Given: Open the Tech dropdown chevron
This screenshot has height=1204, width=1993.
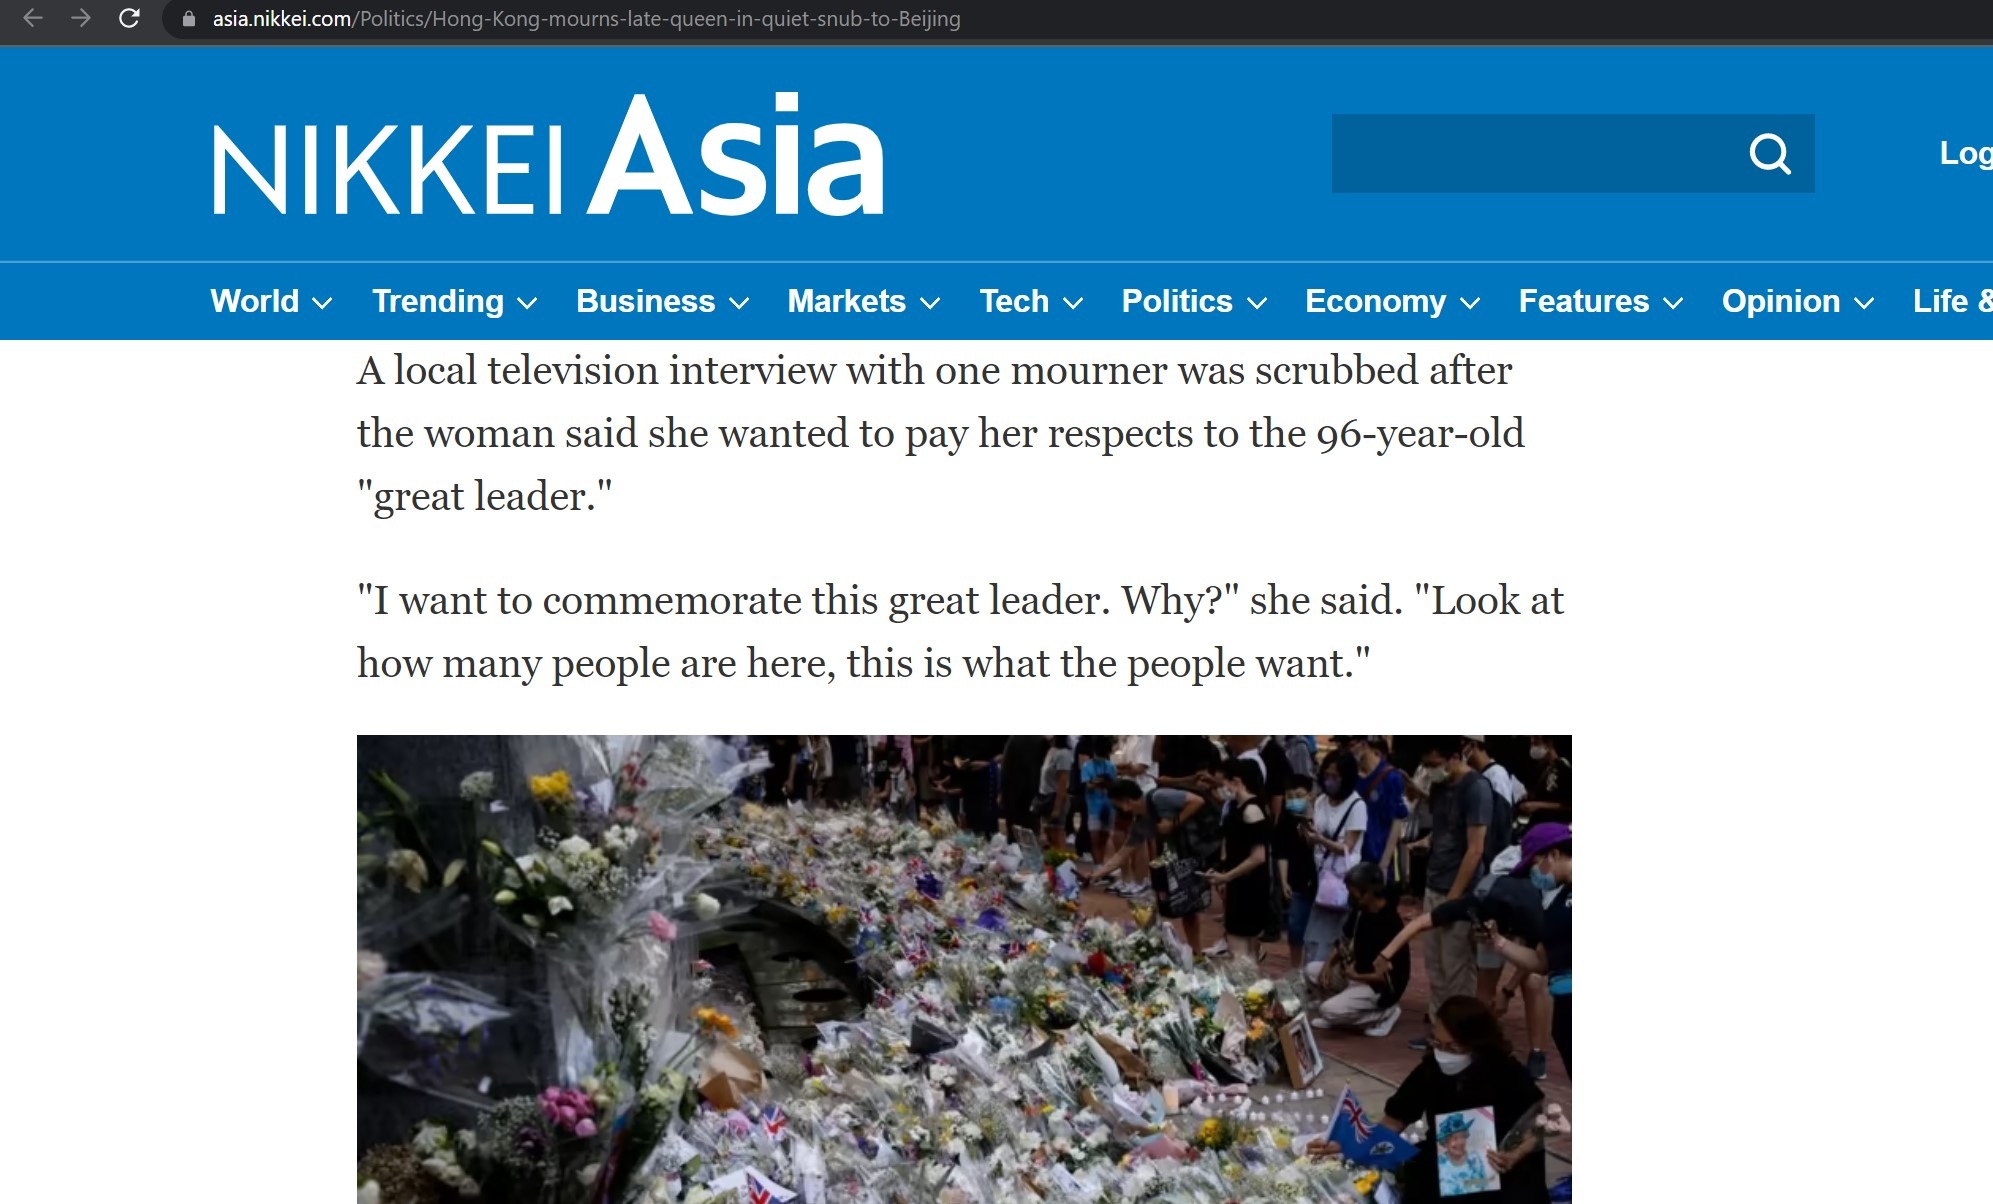Looking at the screenshot, I should pos(1073,303).
